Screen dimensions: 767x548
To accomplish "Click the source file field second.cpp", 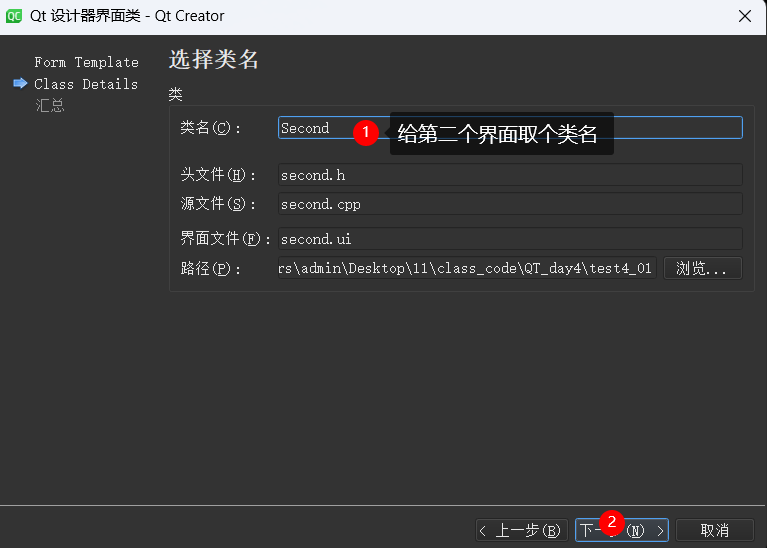I will pyautogui.click(x=510, y=204).
